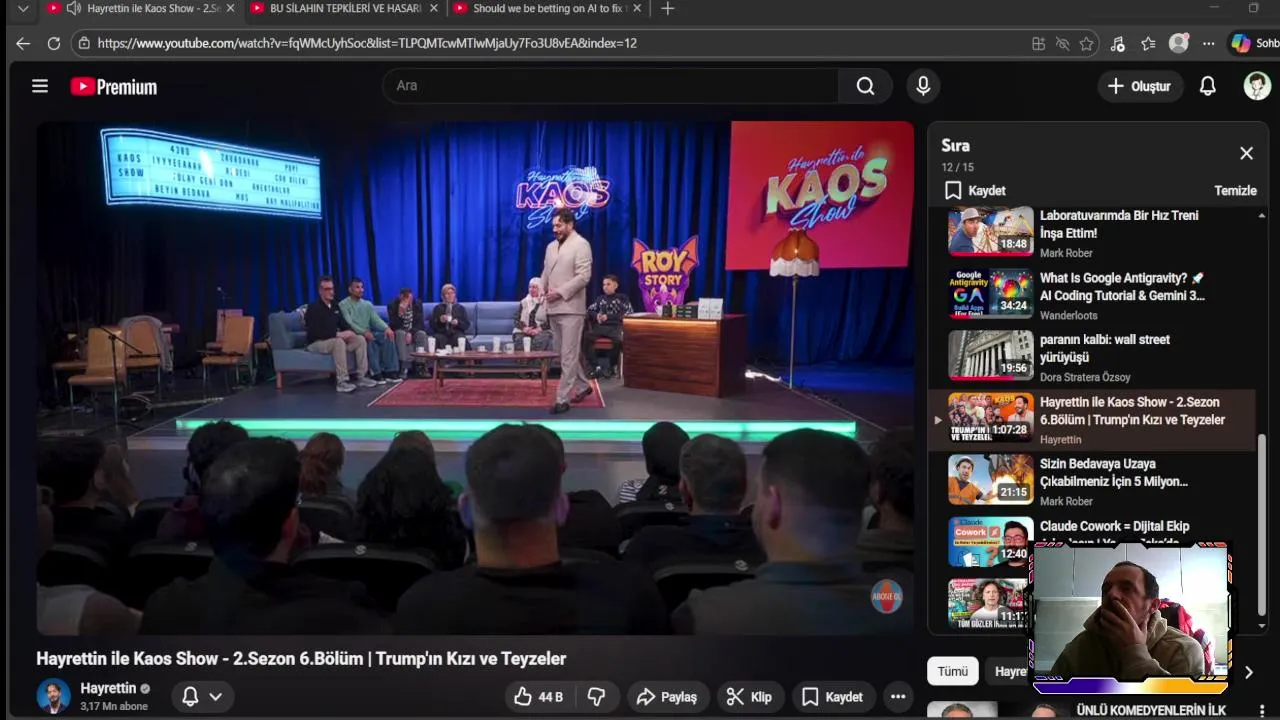
Task: Clear the queue with Temizle
Action: point(1235,190)
